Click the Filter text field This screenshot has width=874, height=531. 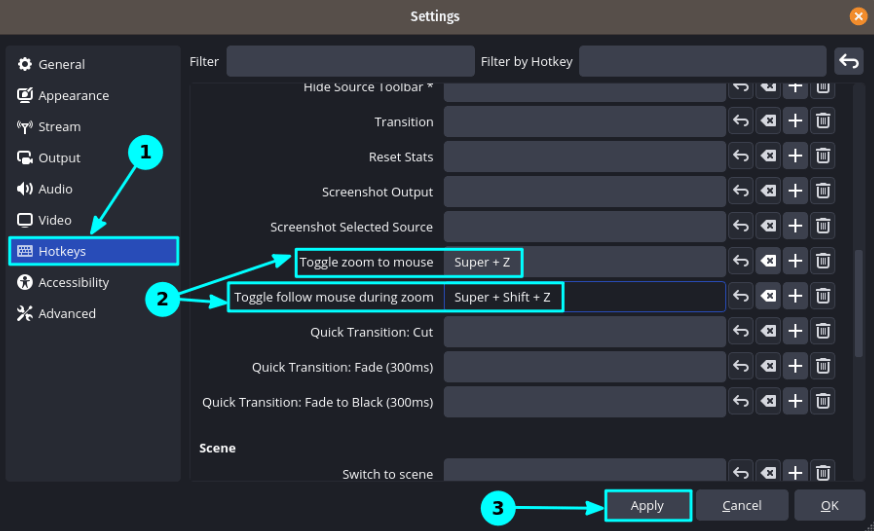coord(350,61)
